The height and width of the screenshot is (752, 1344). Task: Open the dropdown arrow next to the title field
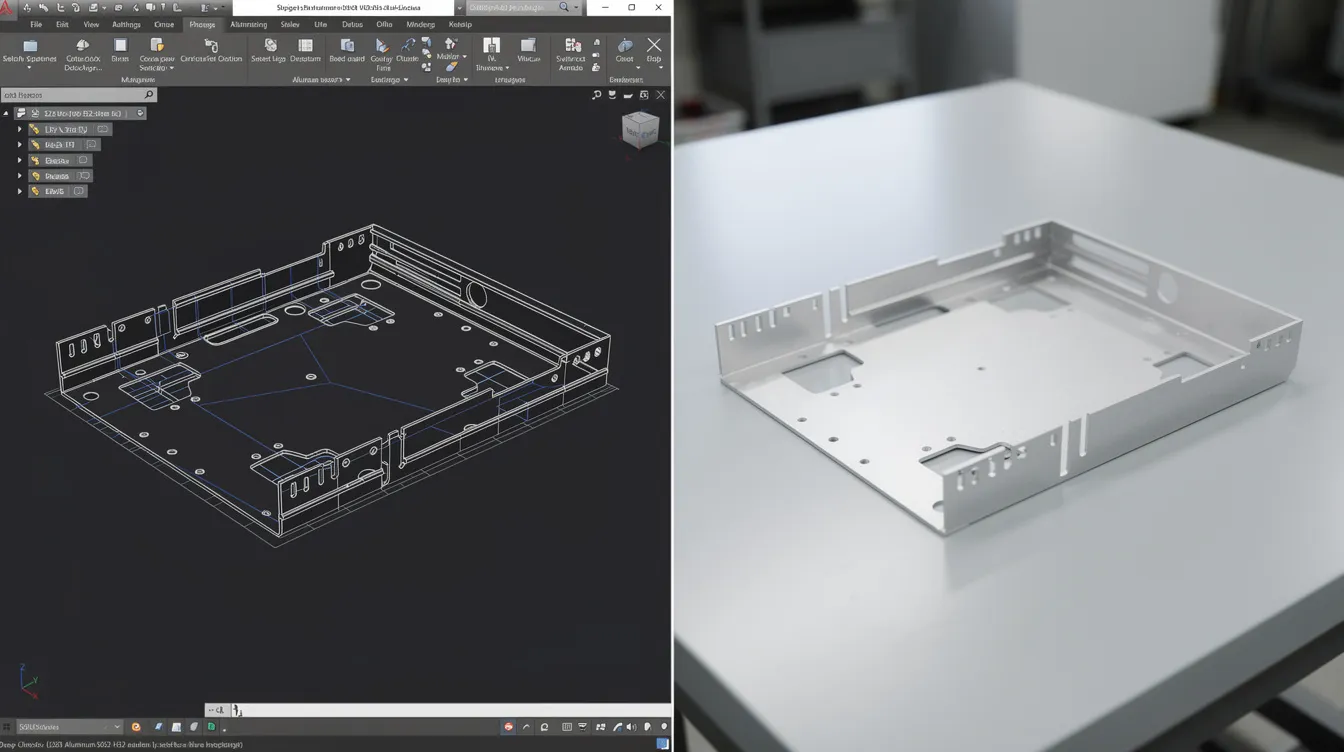click(x=460, y=8)
